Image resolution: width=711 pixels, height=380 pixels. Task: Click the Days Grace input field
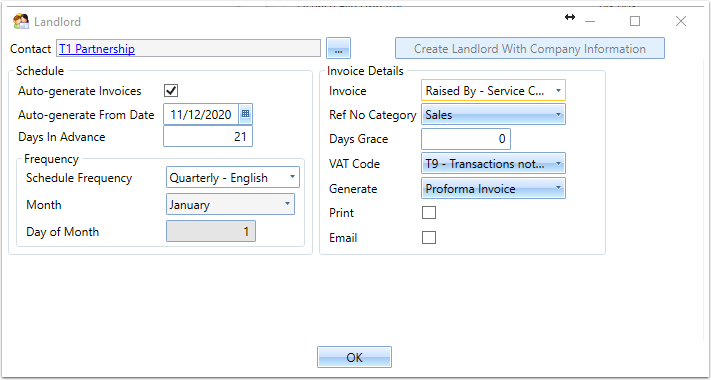(466, 139)
